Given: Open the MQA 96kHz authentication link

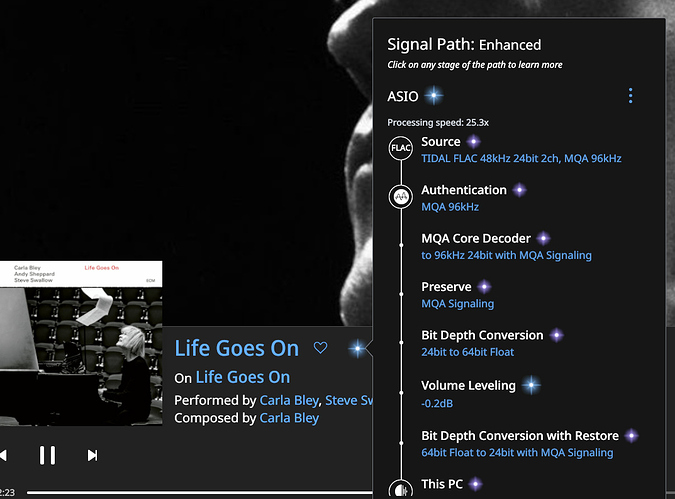Looking at the screenshot, I should pyautogui.click(x=450, y=207).
